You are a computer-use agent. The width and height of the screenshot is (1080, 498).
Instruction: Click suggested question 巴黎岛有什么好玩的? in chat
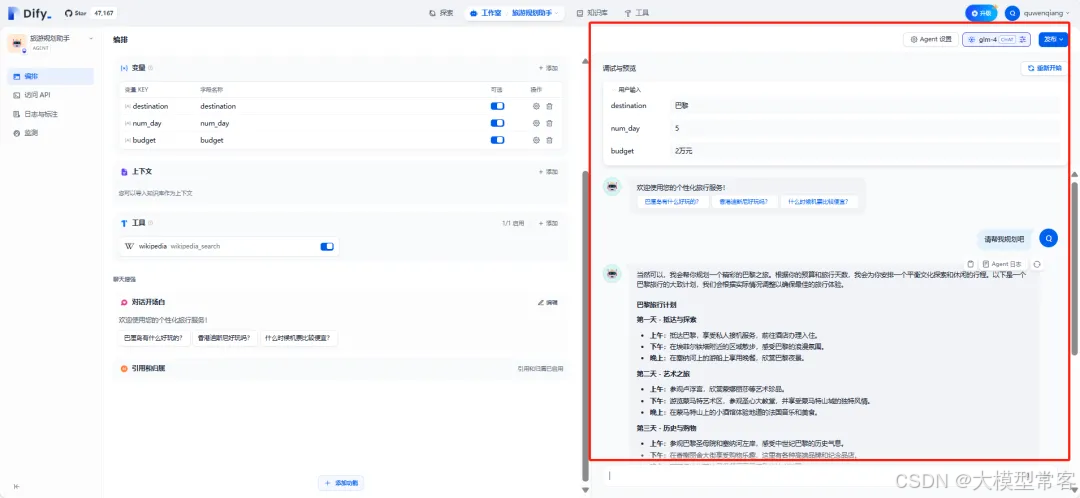point(672,202)
